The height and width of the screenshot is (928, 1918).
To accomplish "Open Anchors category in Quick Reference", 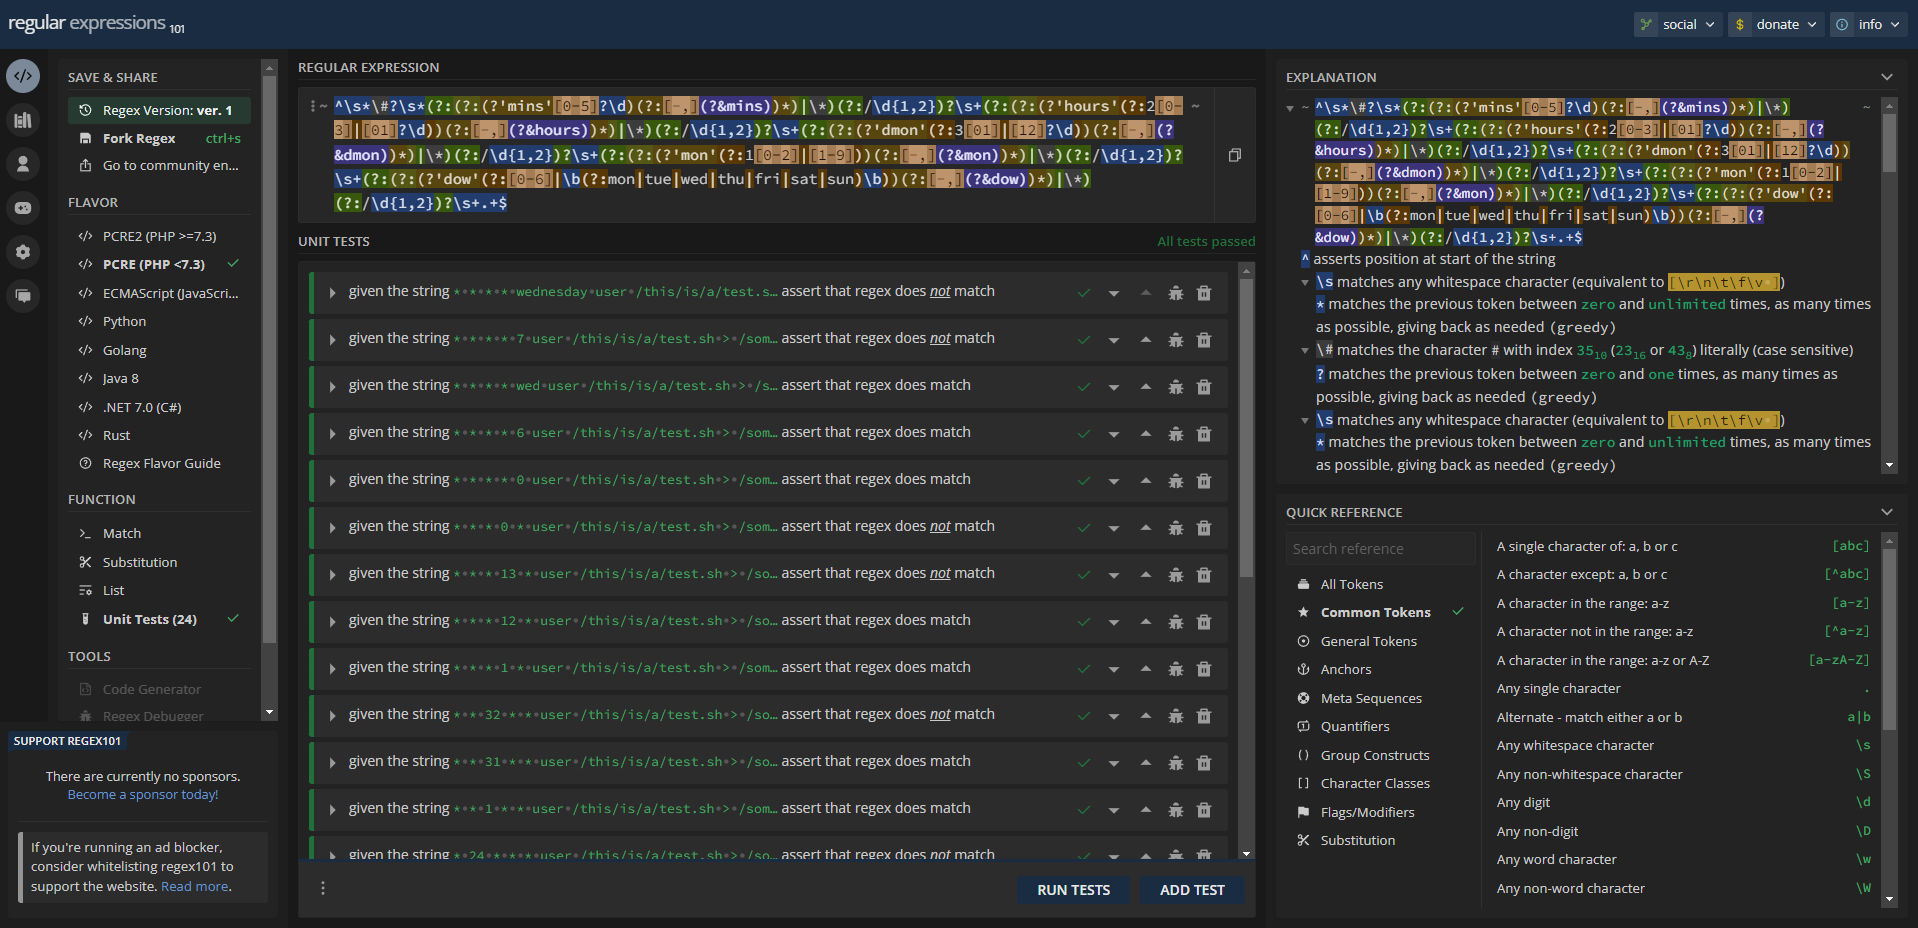I will point(1345,669).
